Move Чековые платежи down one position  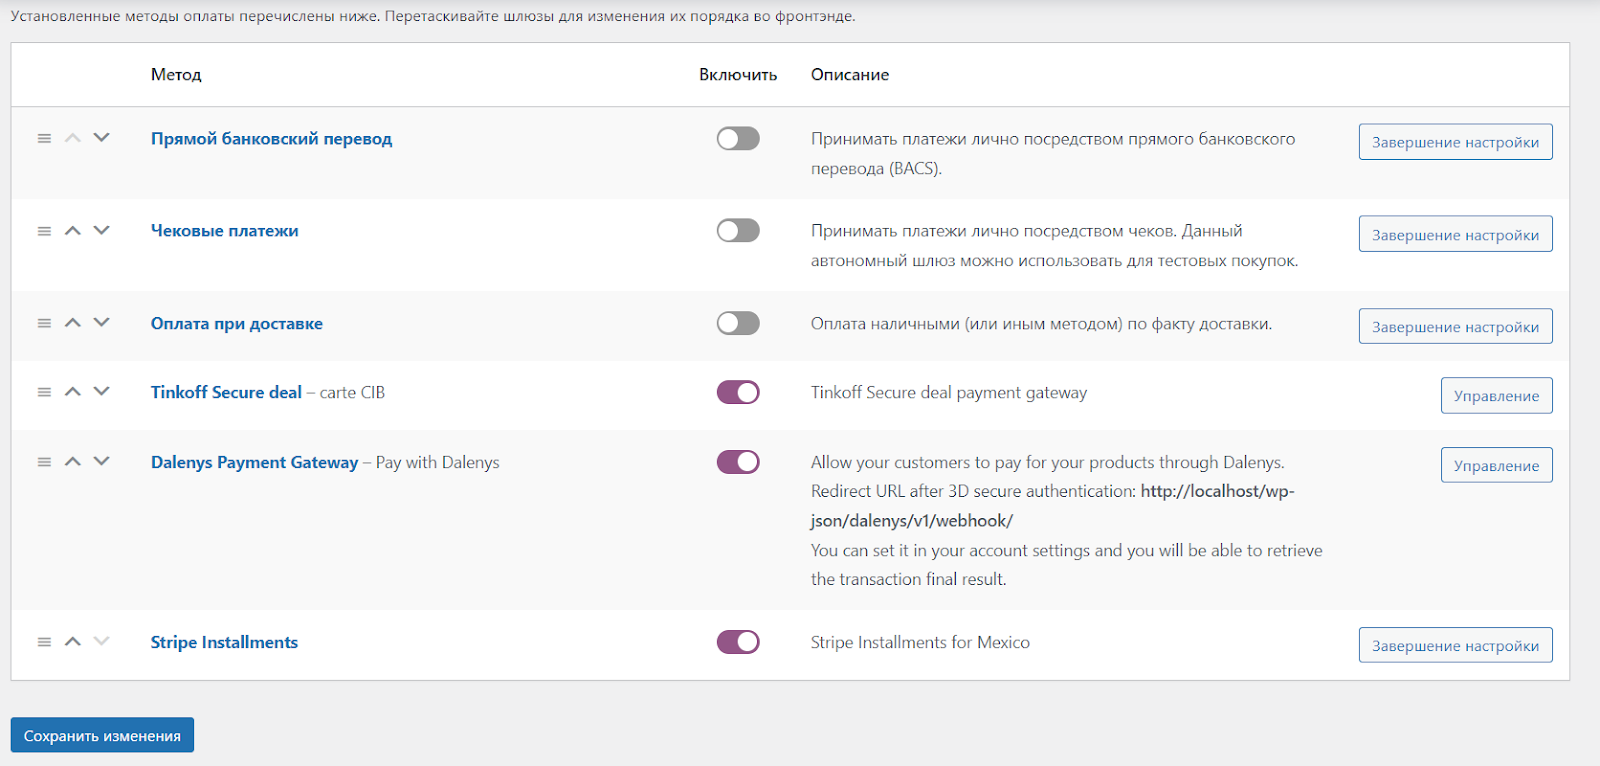click(101, 231)
